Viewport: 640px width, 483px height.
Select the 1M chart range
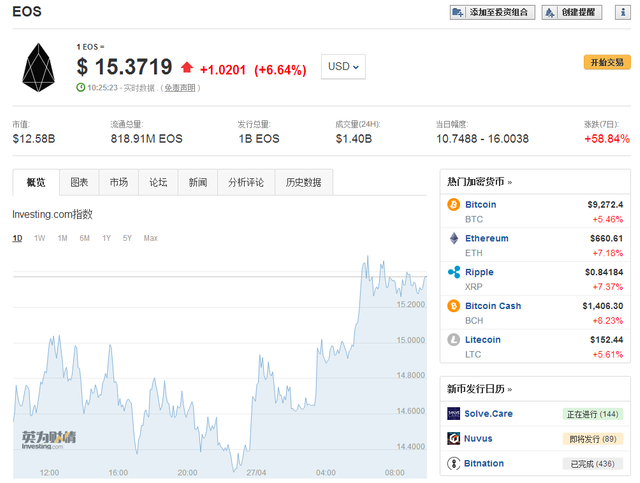pyautogui.click(x=62, y=238)
